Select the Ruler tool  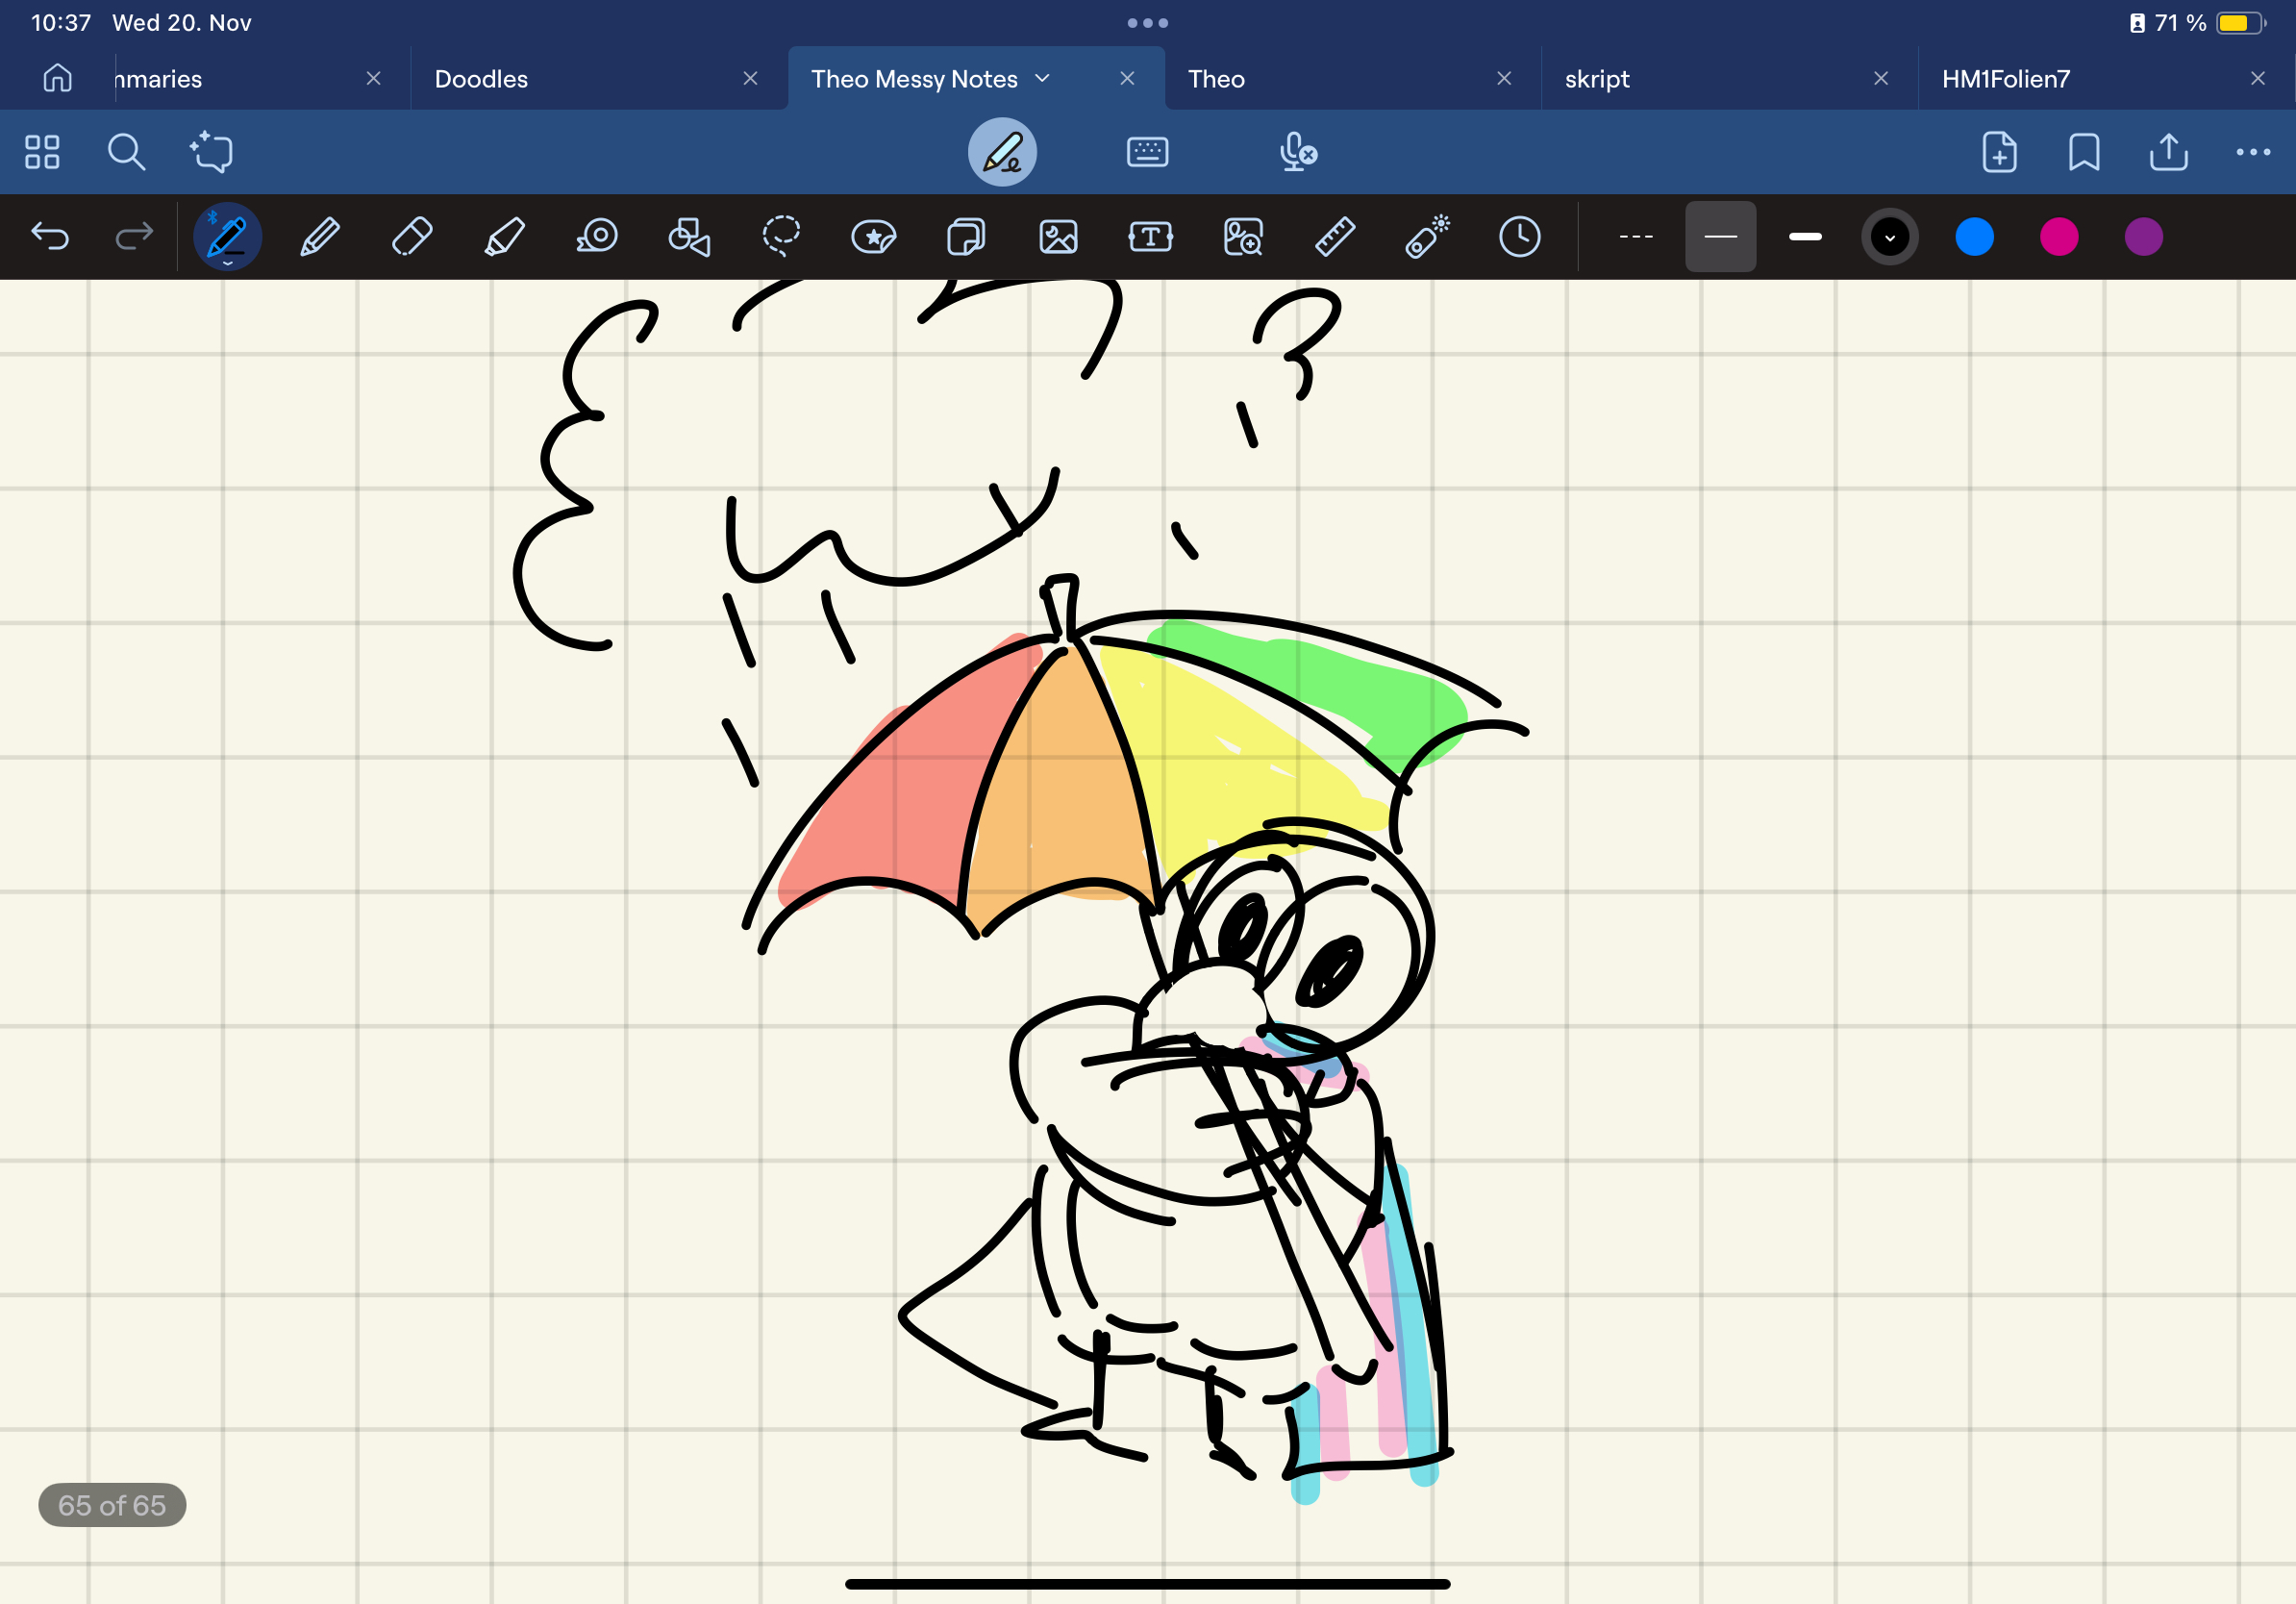pyautogui.click(x=1335, y=237)
